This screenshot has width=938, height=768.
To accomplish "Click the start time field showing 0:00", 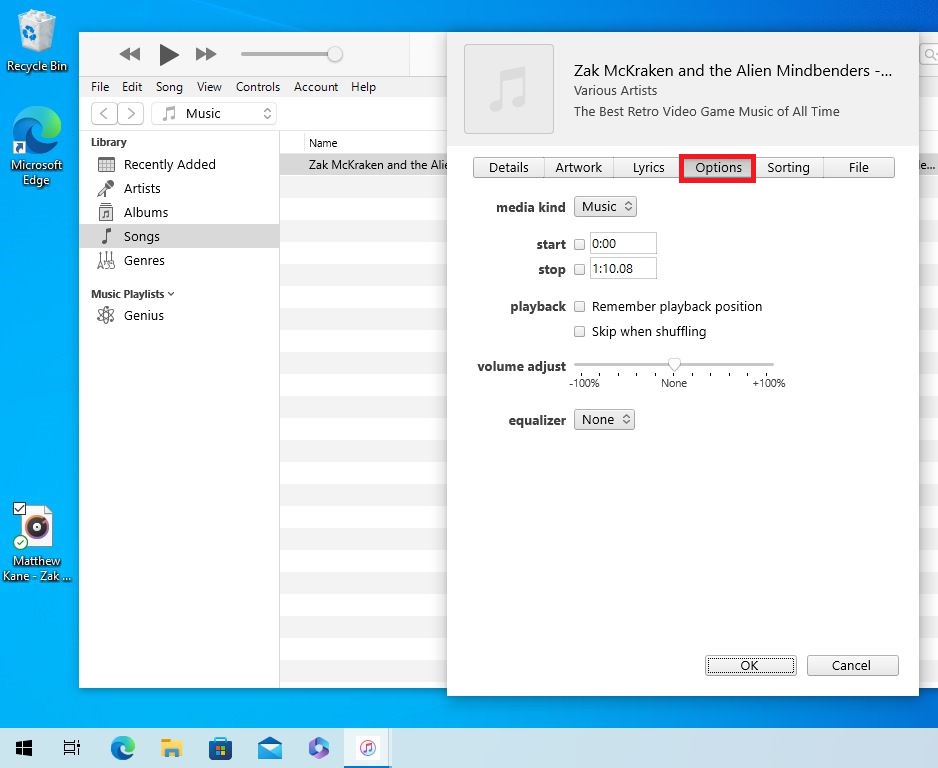I will (x=623, y=243).
